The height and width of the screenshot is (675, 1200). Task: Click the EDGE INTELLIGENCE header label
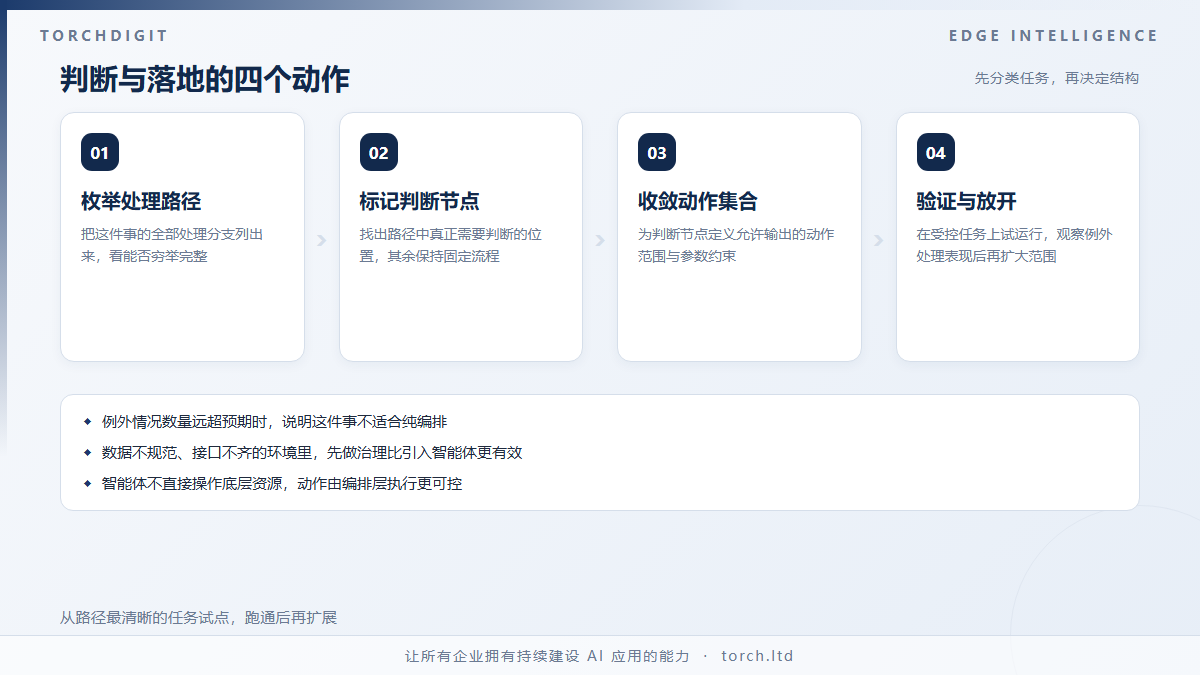[x=1054, y=36]
